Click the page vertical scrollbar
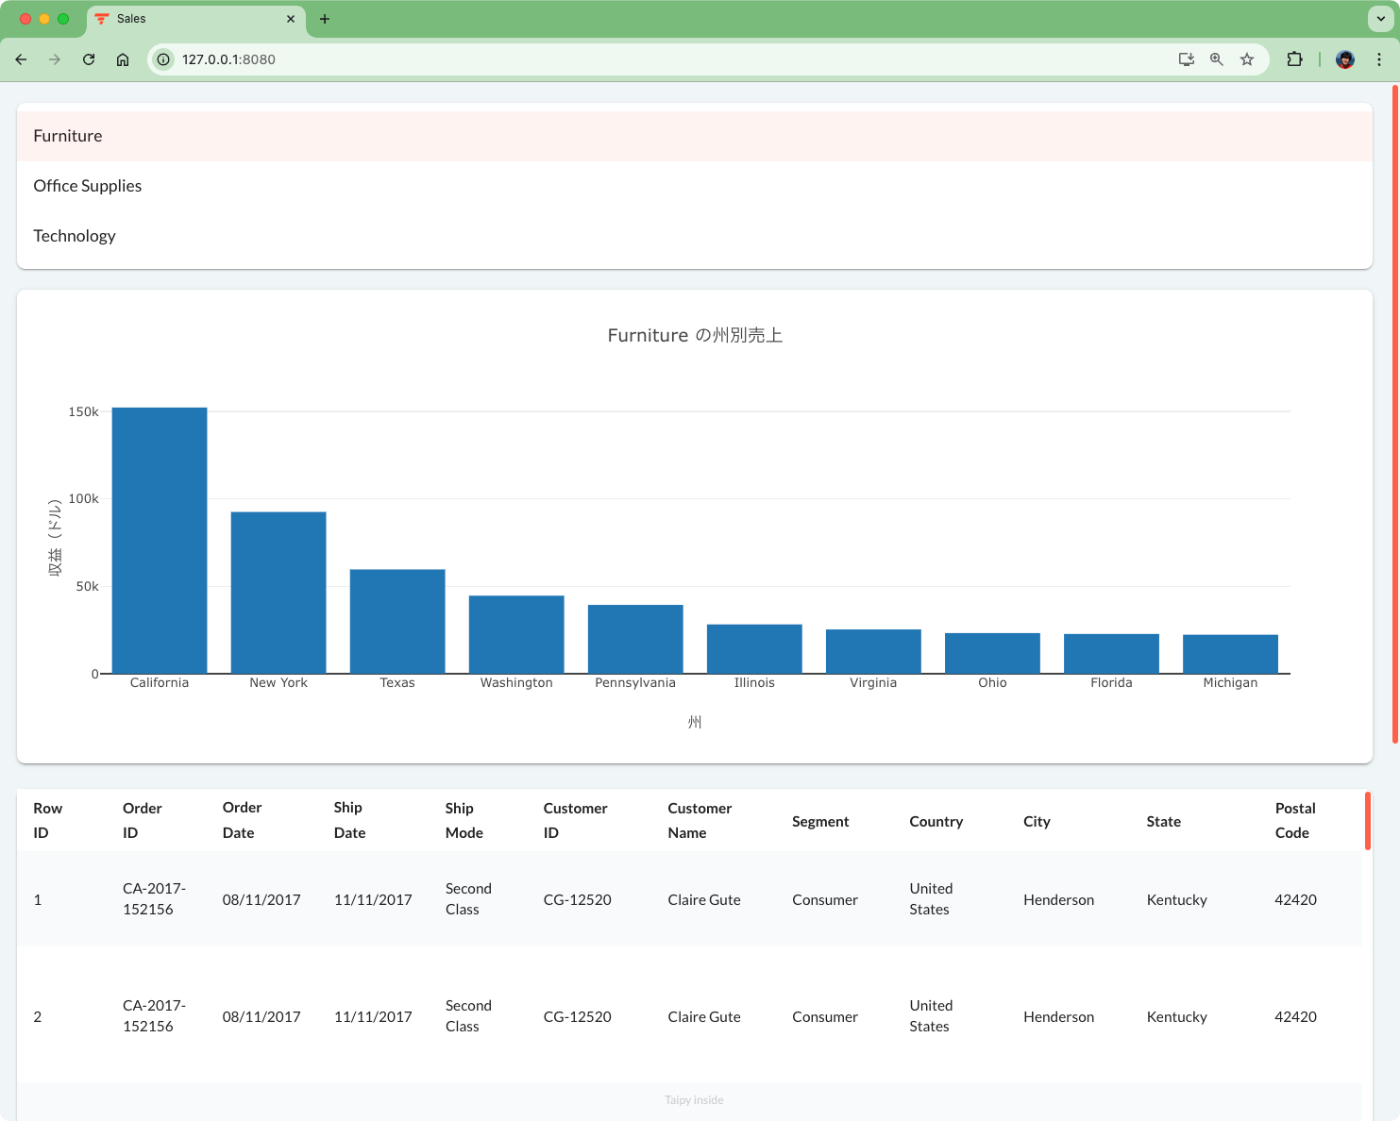Viewport: 1400px width, 1121px height. click(x=1395, y=414)
